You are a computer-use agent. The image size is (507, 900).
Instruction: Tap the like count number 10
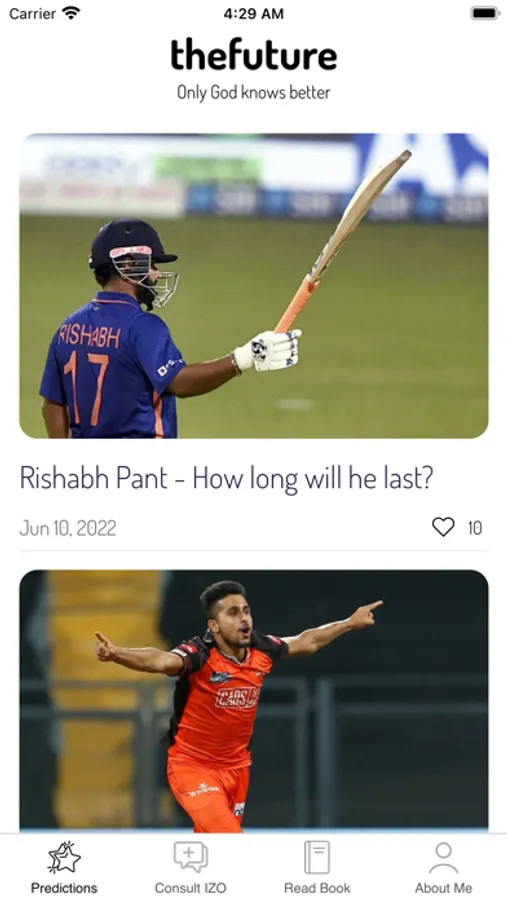point(475,527)
